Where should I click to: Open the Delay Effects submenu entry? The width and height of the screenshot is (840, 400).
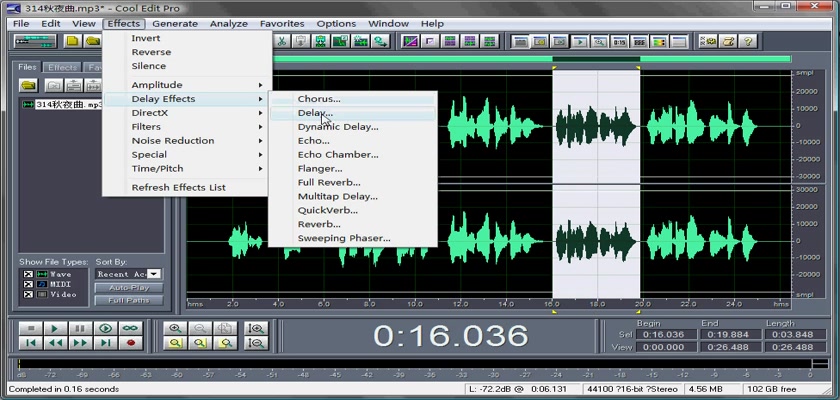click(185, 99)
